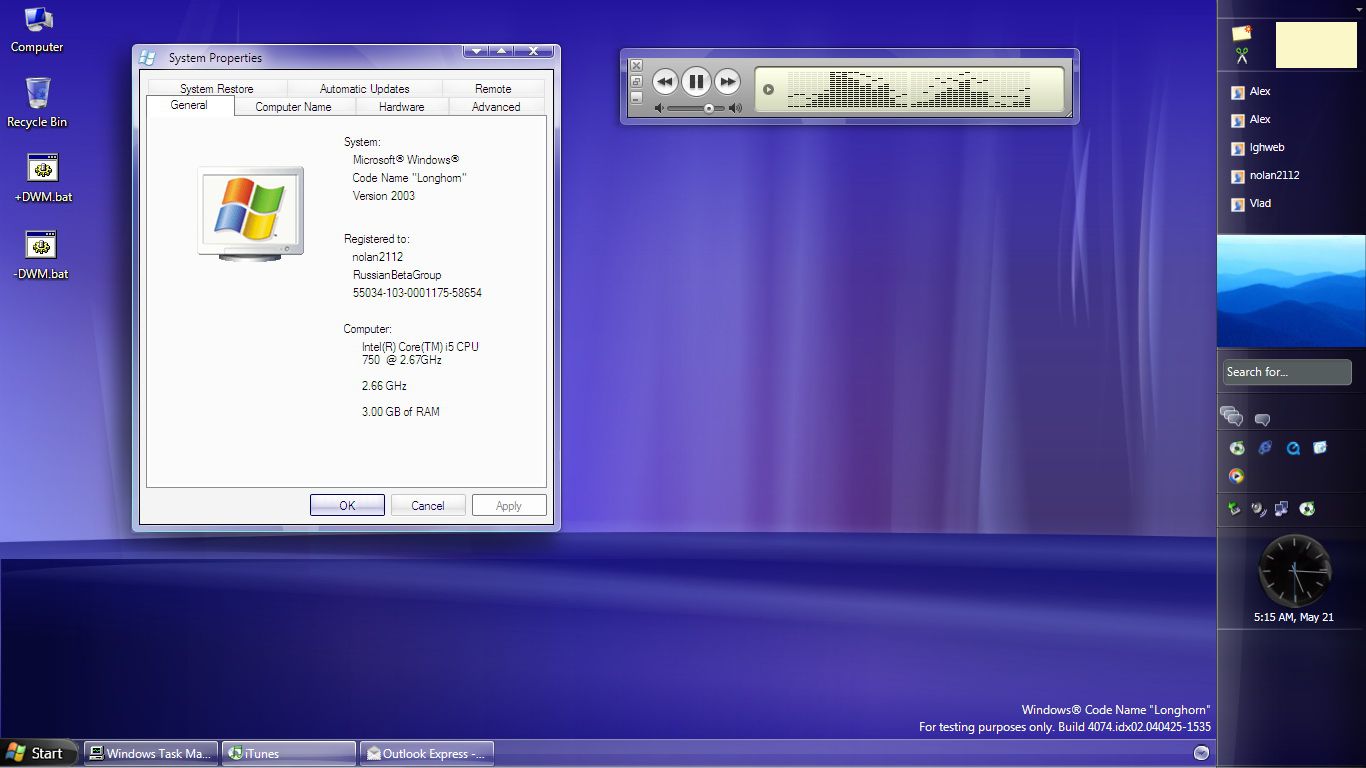1366x768 pixels.
Task: Click the Windows logo monitor image
Action: [x=250, y=213]
